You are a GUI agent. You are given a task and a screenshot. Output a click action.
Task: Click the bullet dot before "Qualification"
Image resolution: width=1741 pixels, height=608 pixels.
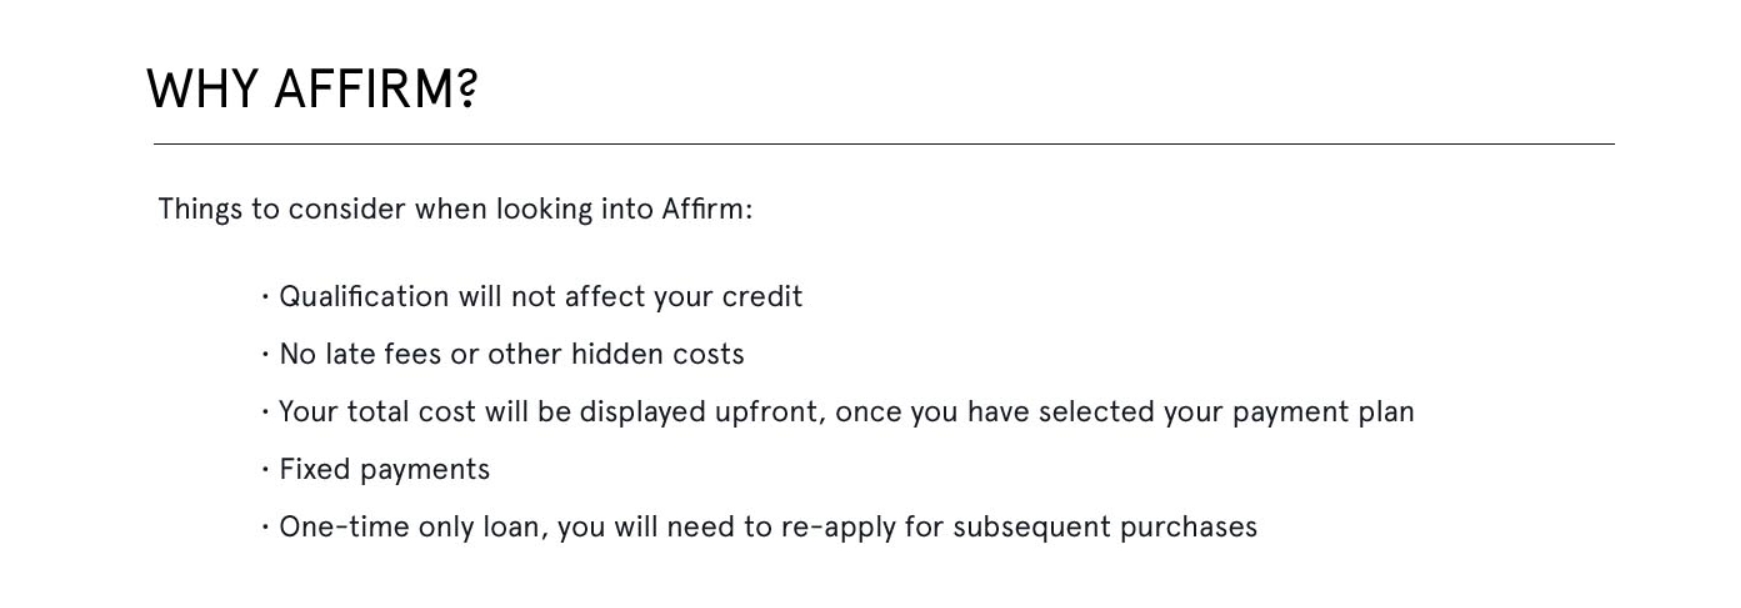pyautogui.click(x=265, y=297)
